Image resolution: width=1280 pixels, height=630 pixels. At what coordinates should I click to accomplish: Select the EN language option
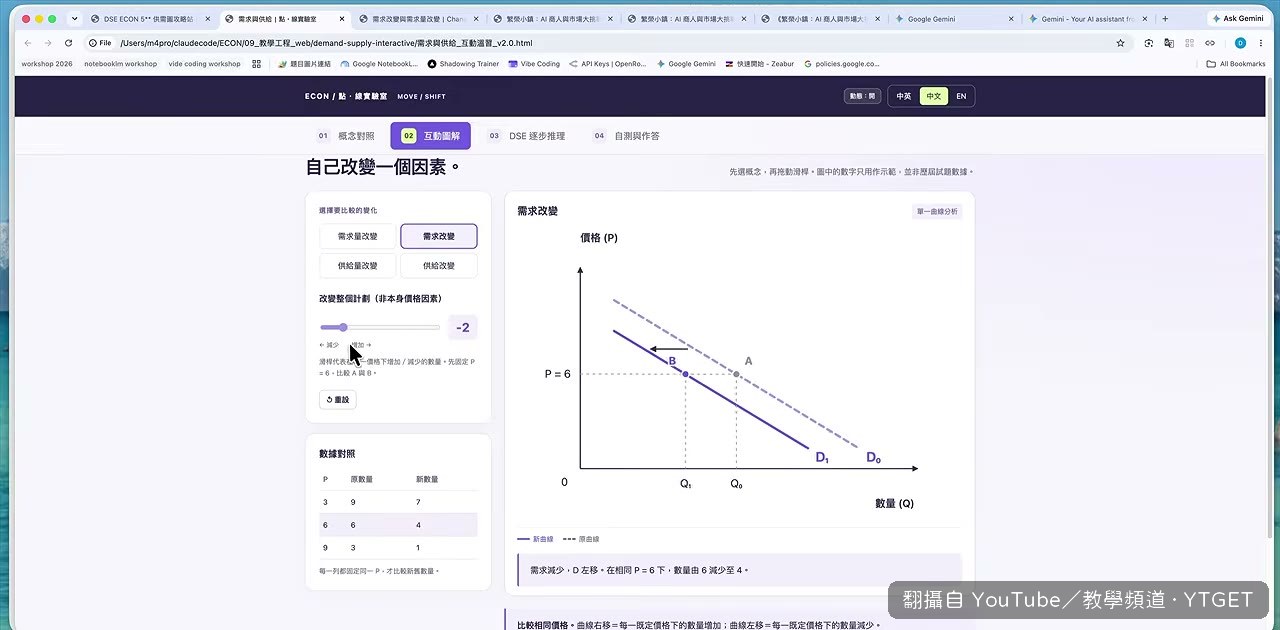961,96
